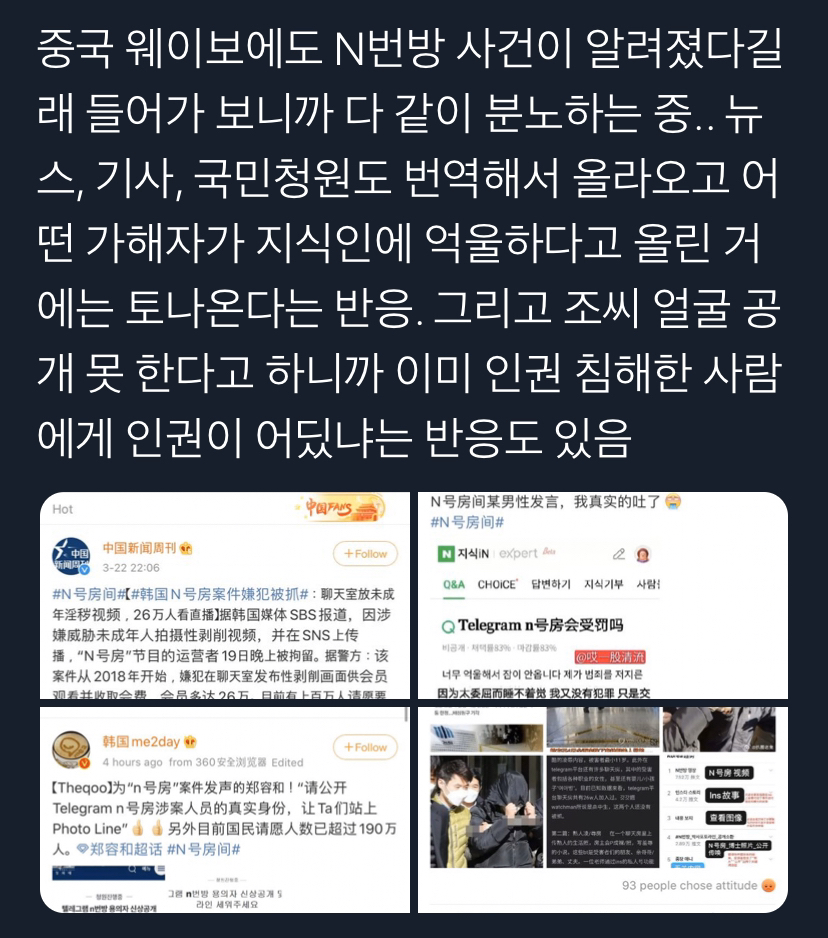
Task: Click the angry emoji attitude icon
Action: (769, 885)
